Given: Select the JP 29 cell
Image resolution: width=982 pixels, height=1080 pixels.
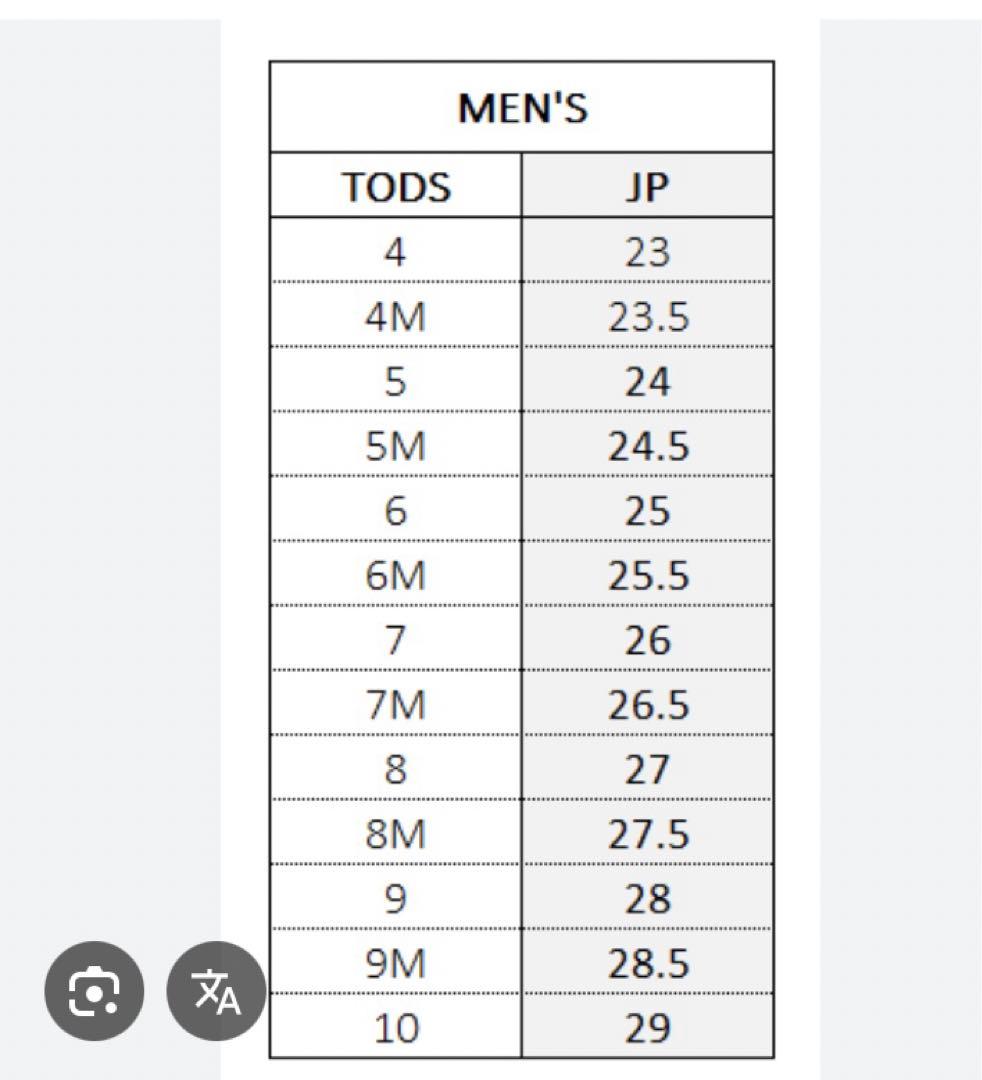Looking at the screenshot, I should tap(647, 1028).
